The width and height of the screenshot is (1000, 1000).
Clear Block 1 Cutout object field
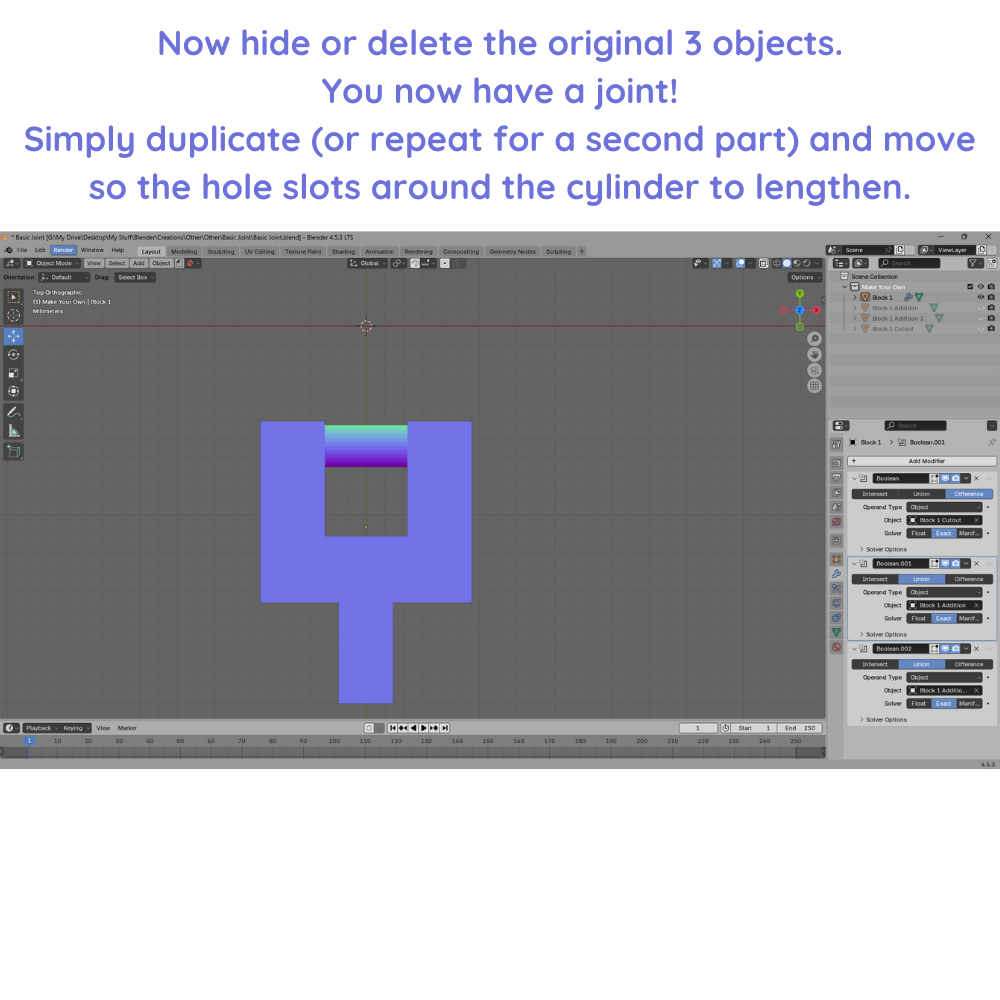click(x=976, y=520)
